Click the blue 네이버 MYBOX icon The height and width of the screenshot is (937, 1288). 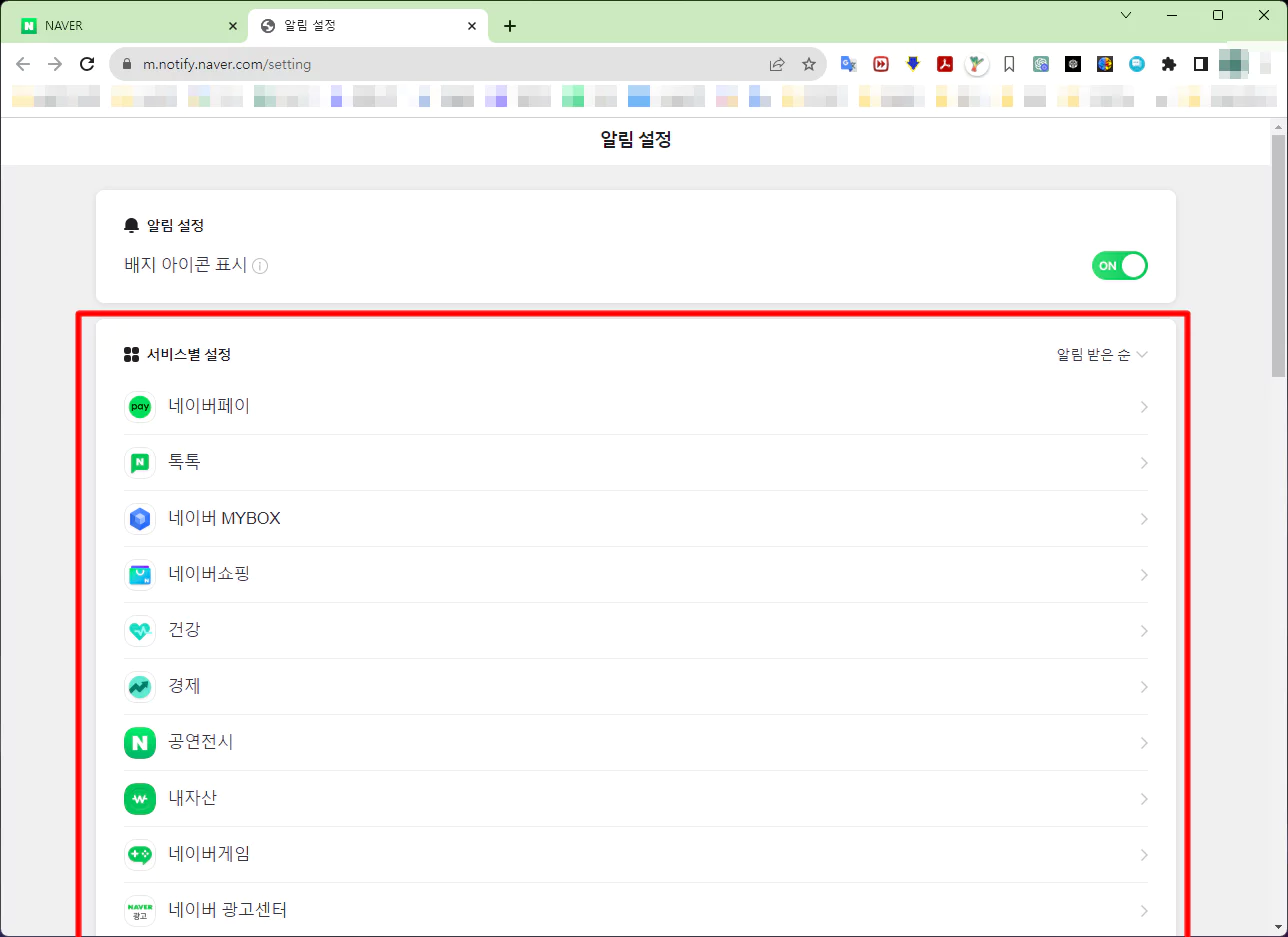tap(140, 519)
